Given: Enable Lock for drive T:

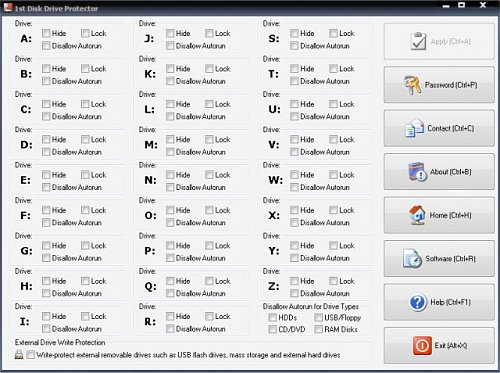Looking at the screenshot, I should click(x=333, y=69).
